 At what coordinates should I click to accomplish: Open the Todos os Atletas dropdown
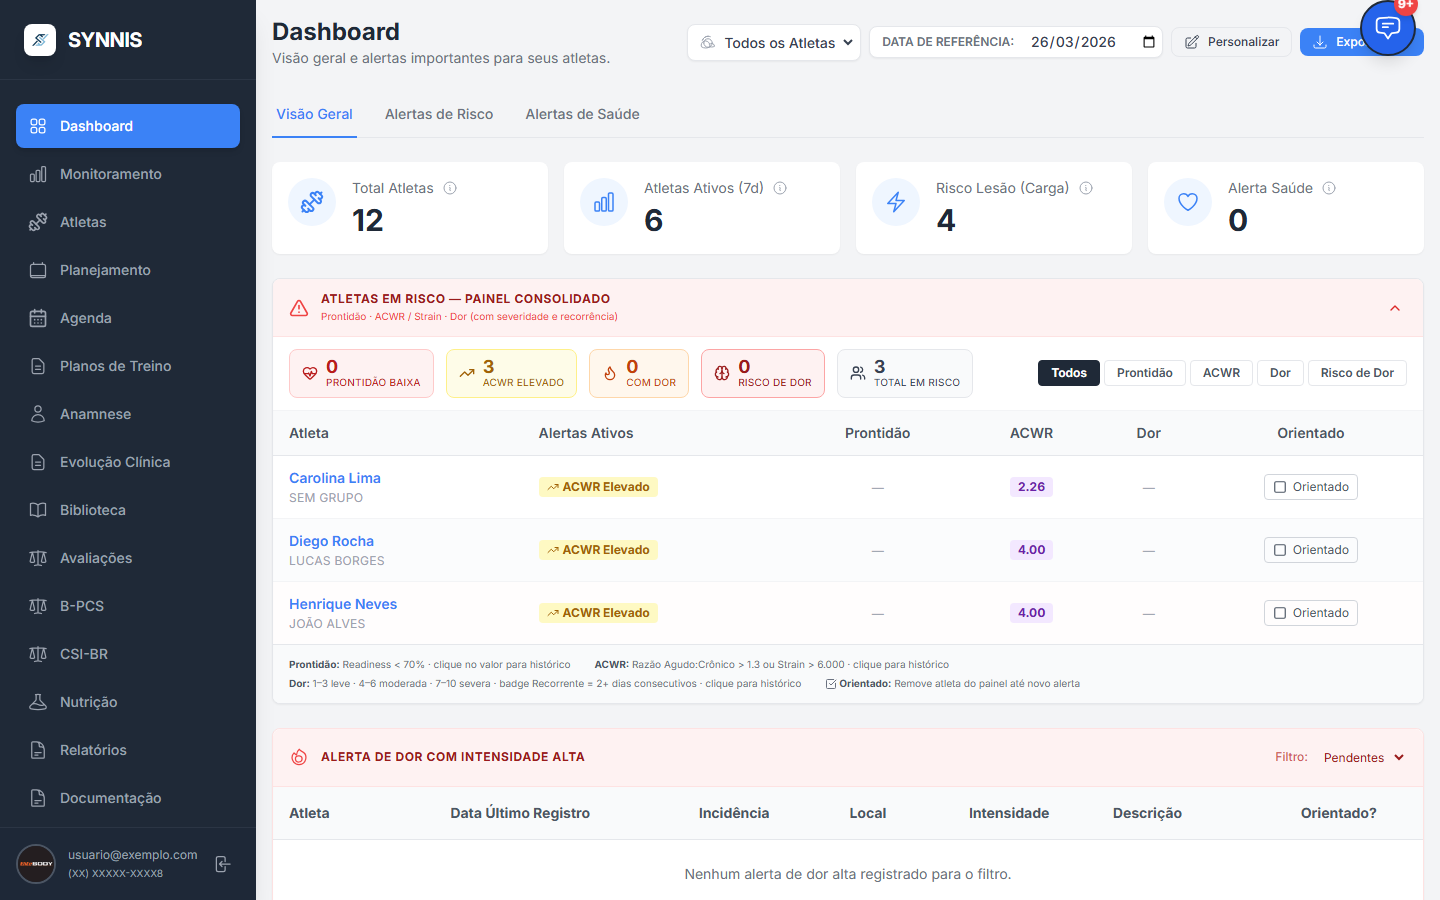coord(774,42)
